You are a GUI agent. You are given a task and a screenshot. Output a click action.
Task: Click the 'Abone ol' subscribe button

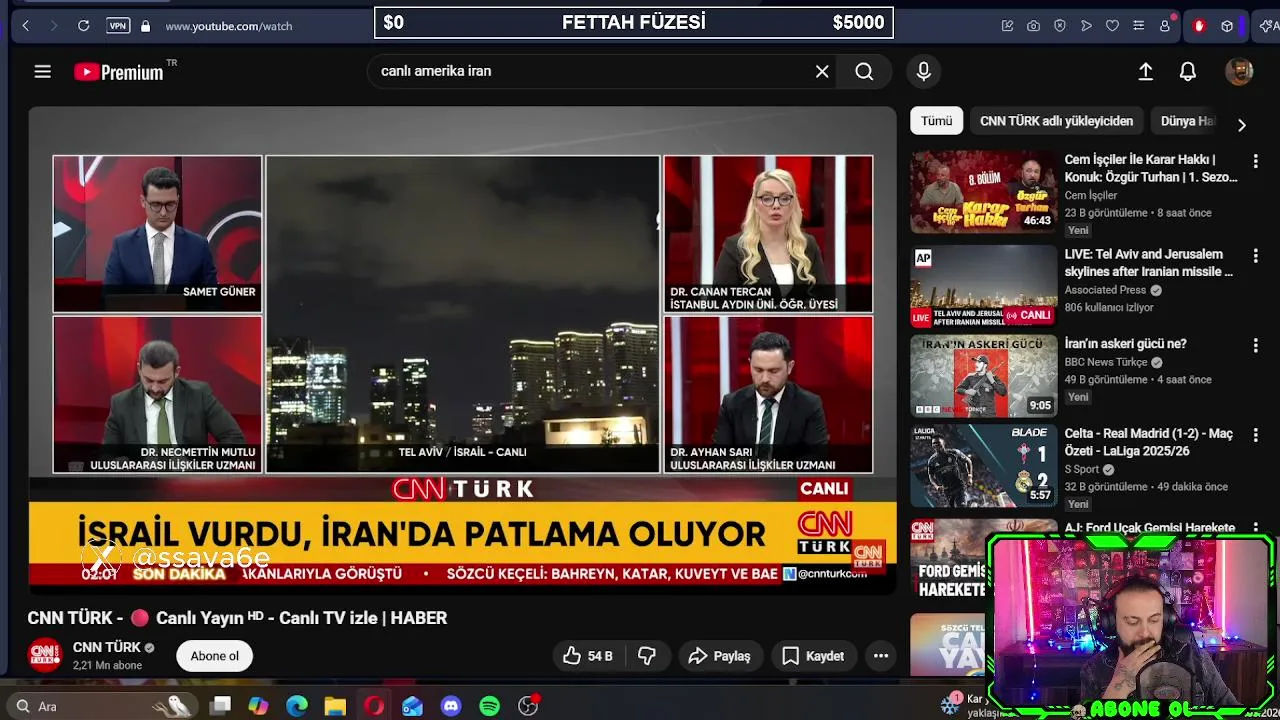(215, 656)
